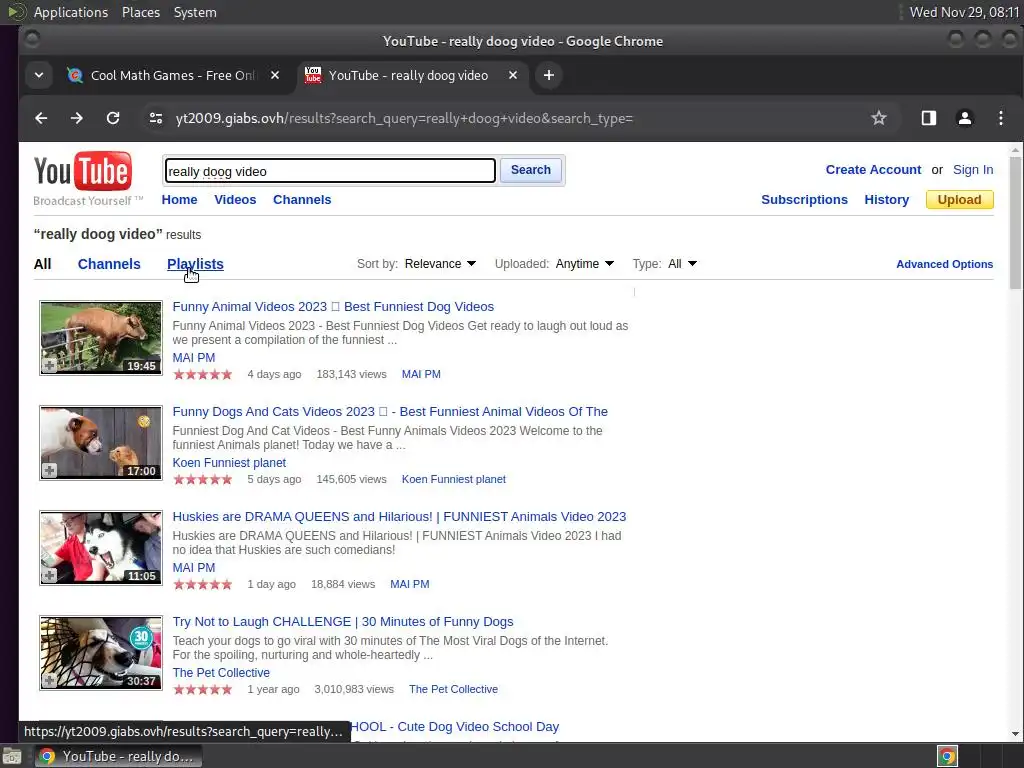
Task: Close the Cool Math Games tab
Action: 275,75
